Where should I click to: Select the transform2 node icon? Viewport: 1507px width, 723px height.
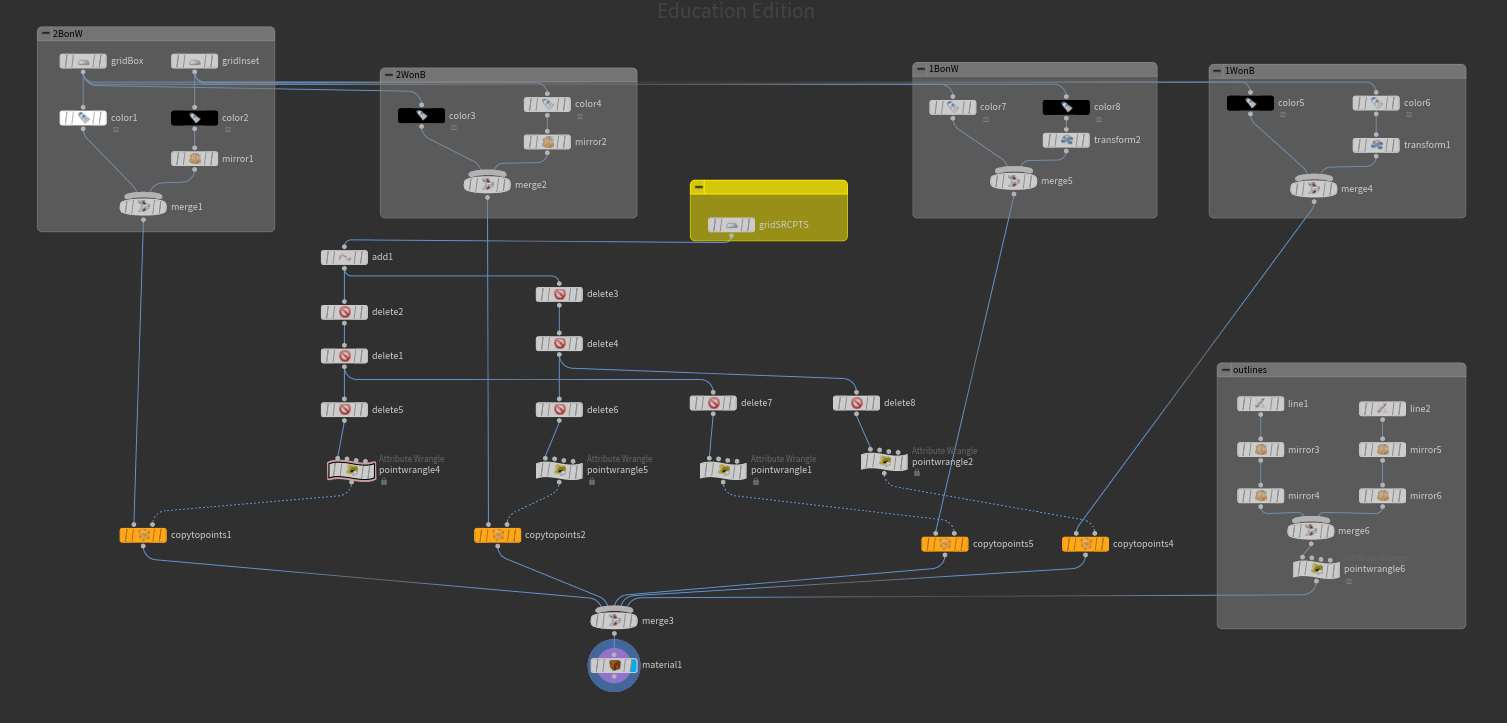1067,140
